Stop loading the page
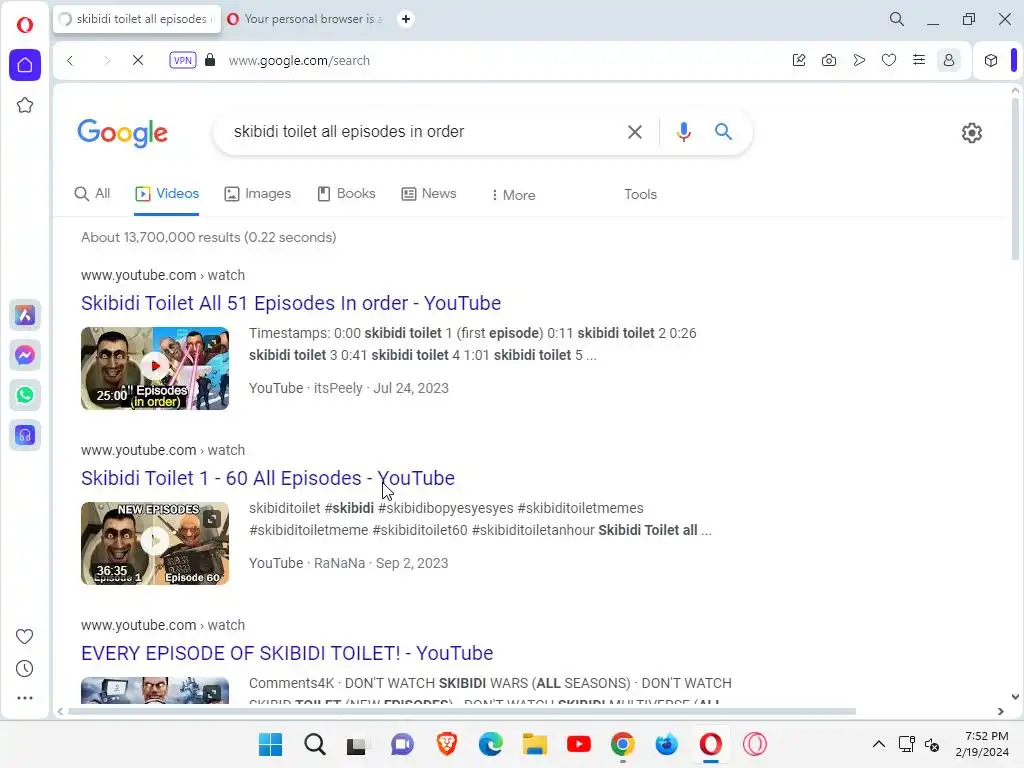 (138, 60)
